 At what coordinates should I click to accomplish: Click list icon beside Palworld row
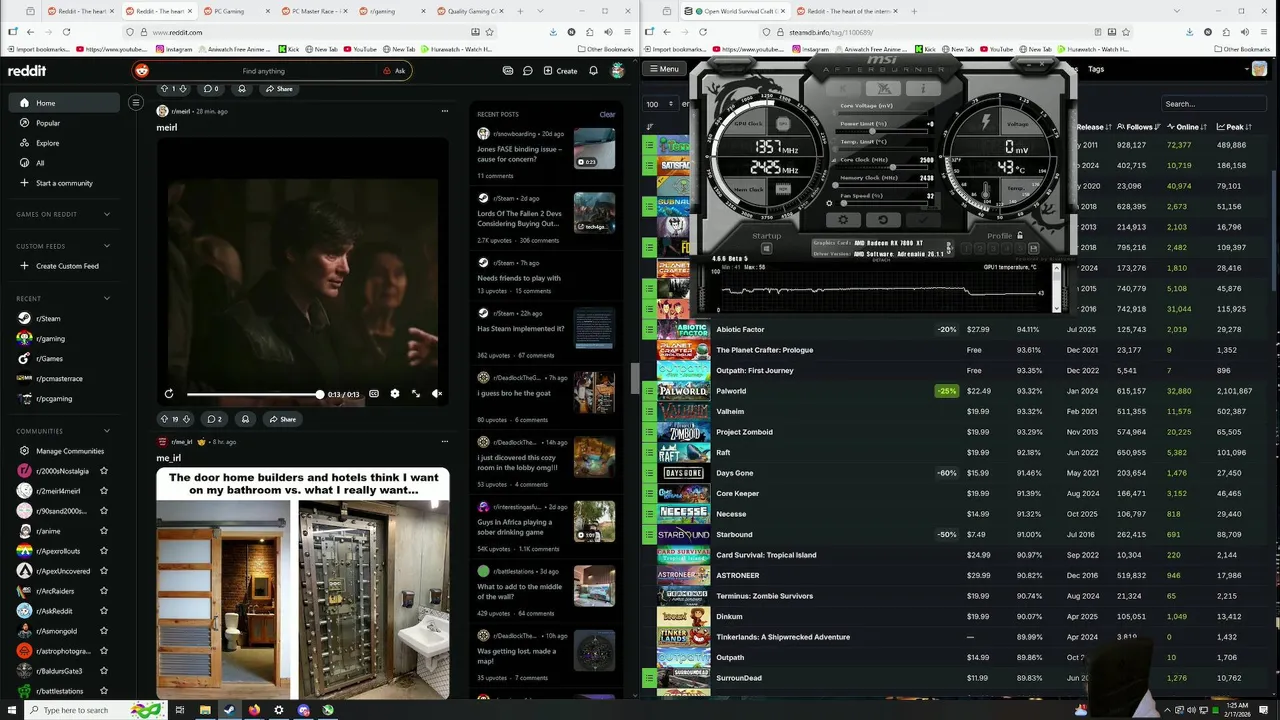(x=649, y=391)
